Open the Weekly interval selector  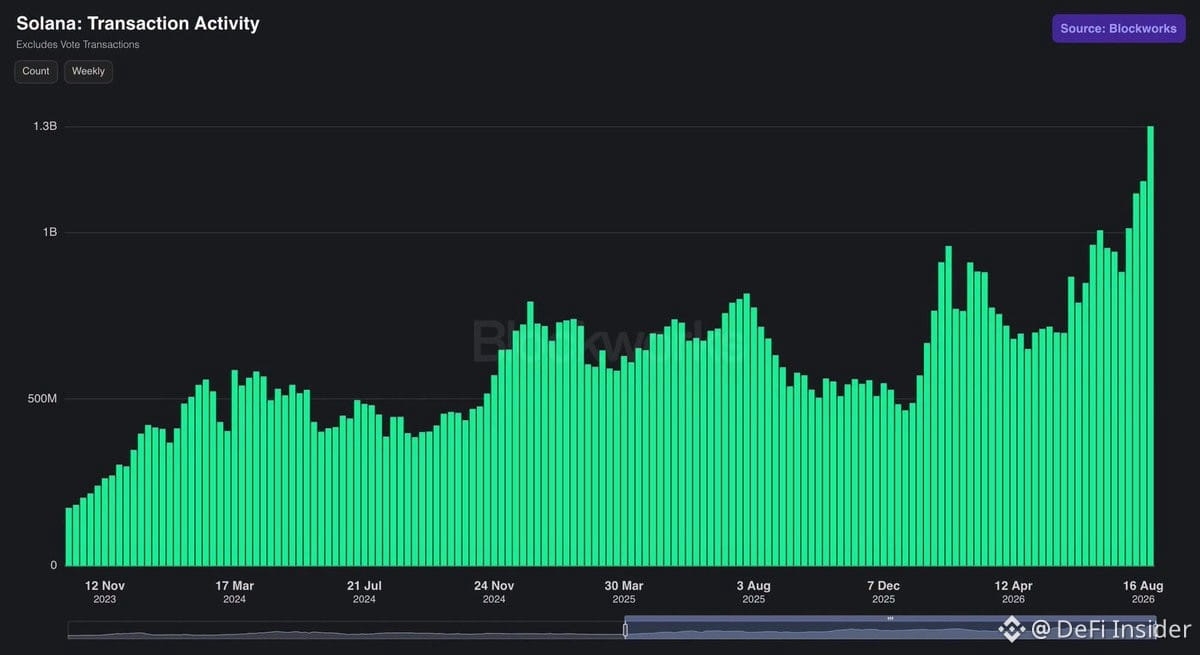pos(89,72)
